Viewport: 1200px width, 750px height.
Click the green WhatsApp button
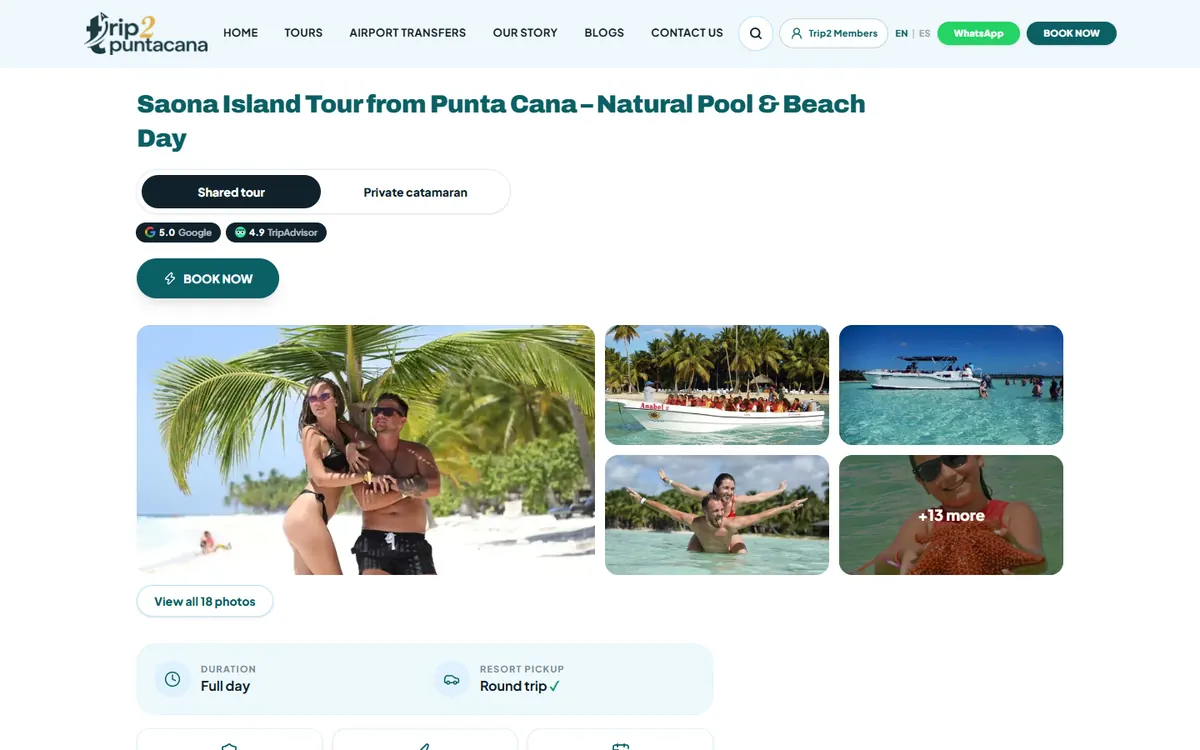pyautogui.click(x=978, y=33)
